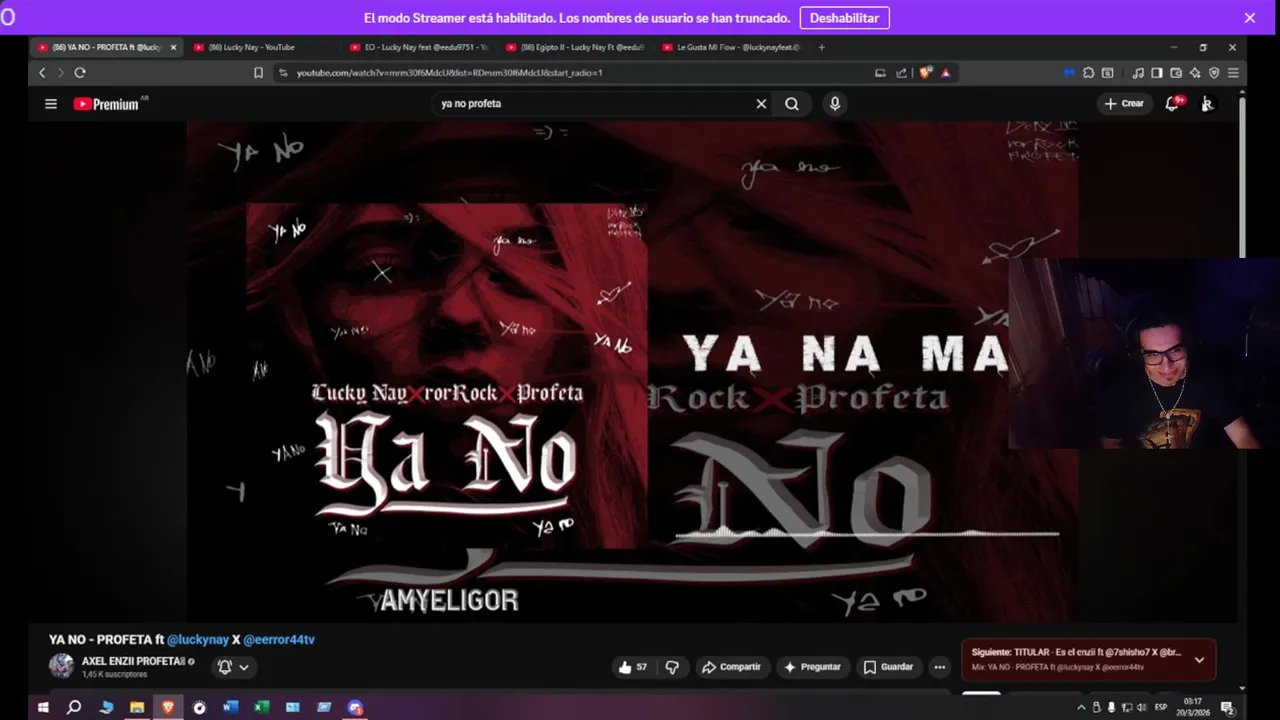Bookmark this page in the address bar

pos(258,72)
